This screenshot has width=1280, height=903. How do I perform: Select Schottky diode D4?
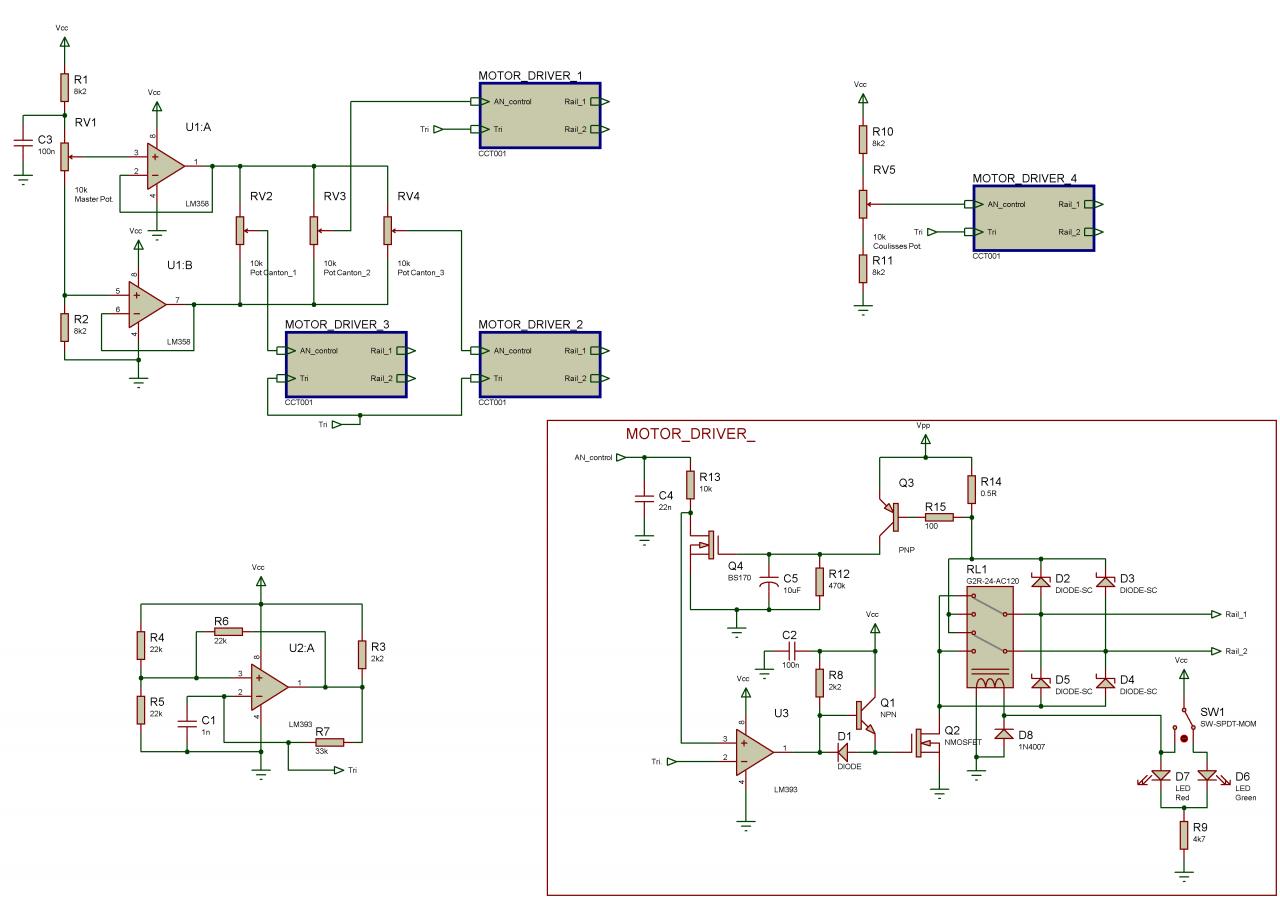tap(1105, 682)
